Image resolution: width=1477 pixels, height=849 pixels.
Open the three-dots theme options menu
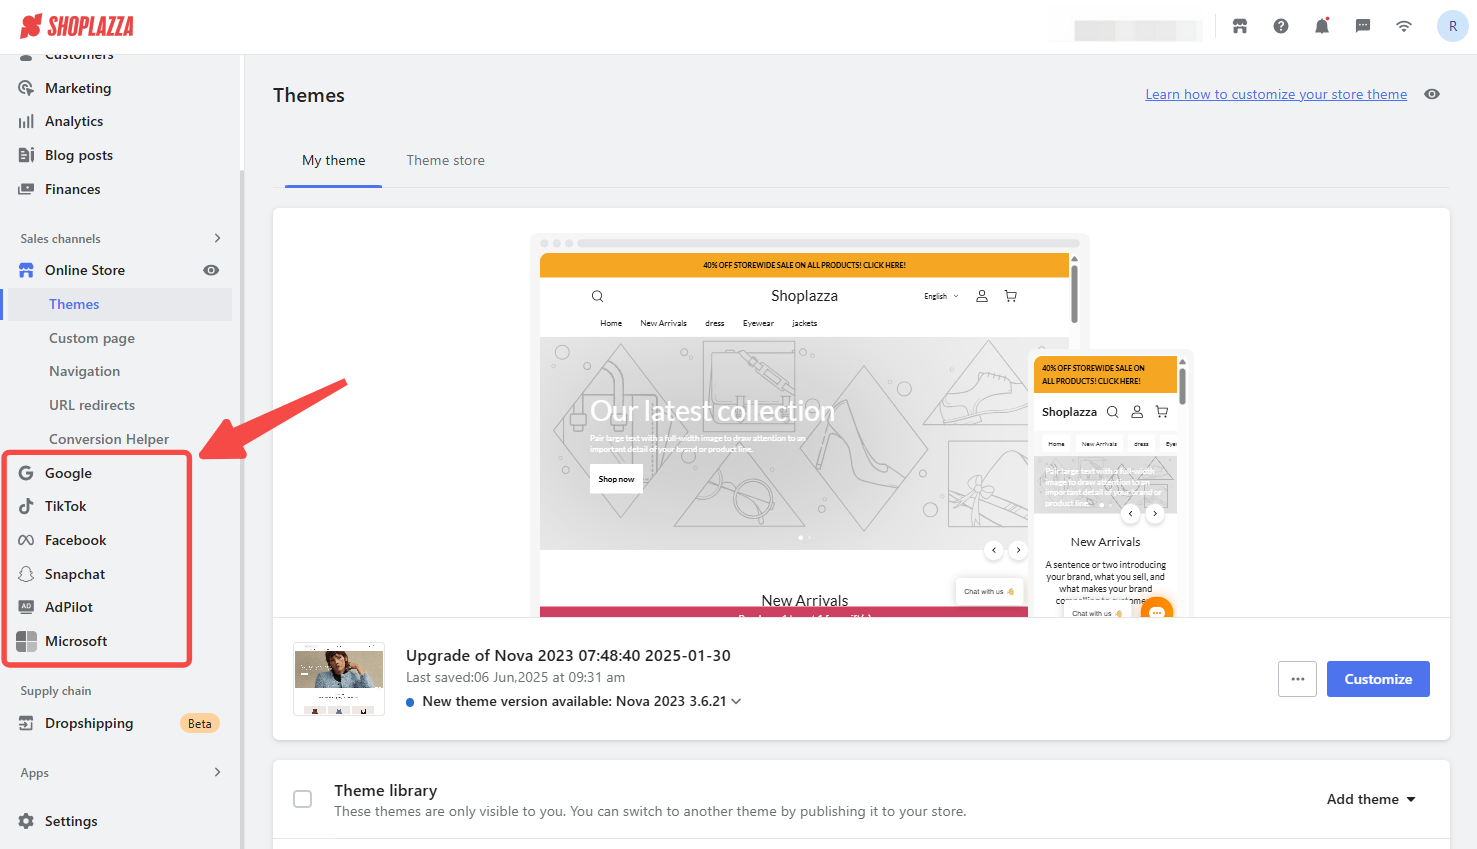coord(1297,679)
